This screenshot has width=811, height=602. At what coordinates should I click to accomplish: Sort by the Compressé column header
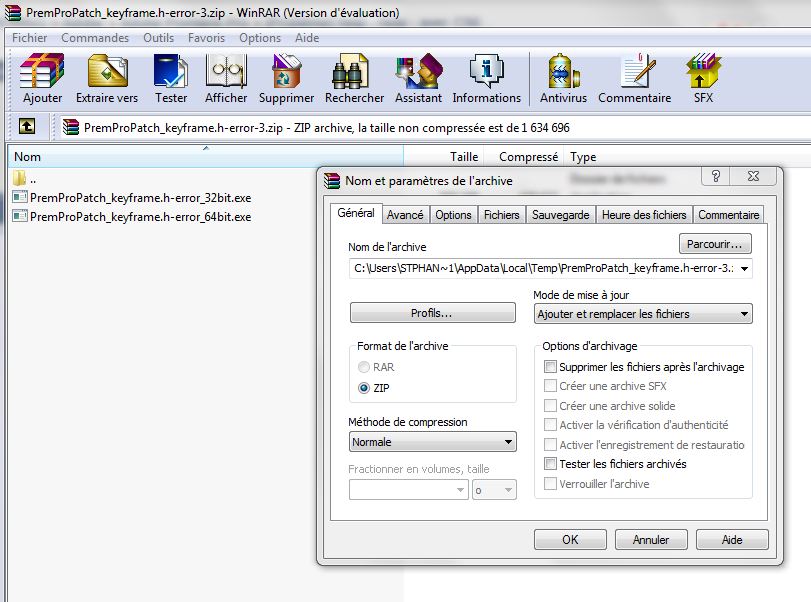(525, 157)
